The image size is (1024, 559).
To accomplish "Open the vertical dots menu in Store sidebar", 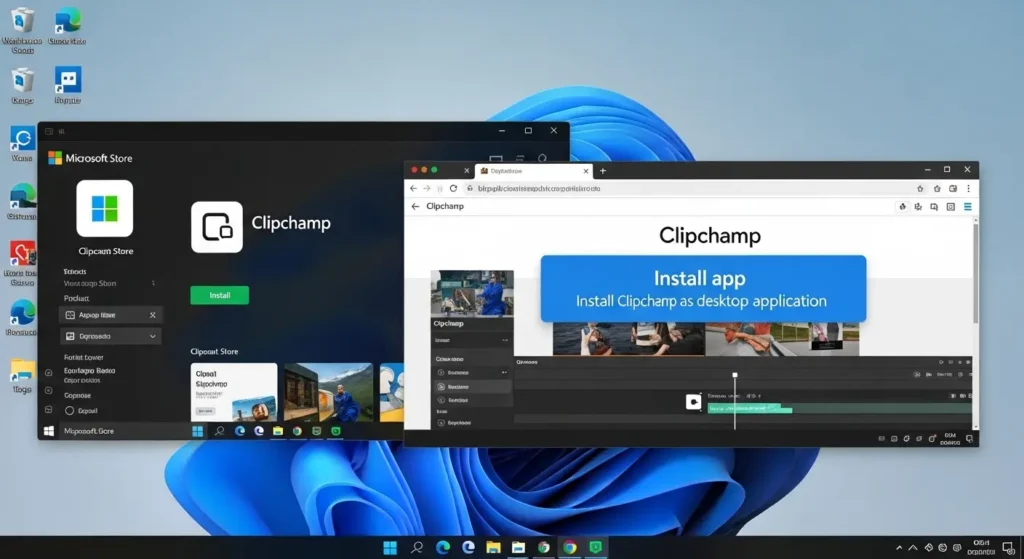I will [x=153, y=283].
